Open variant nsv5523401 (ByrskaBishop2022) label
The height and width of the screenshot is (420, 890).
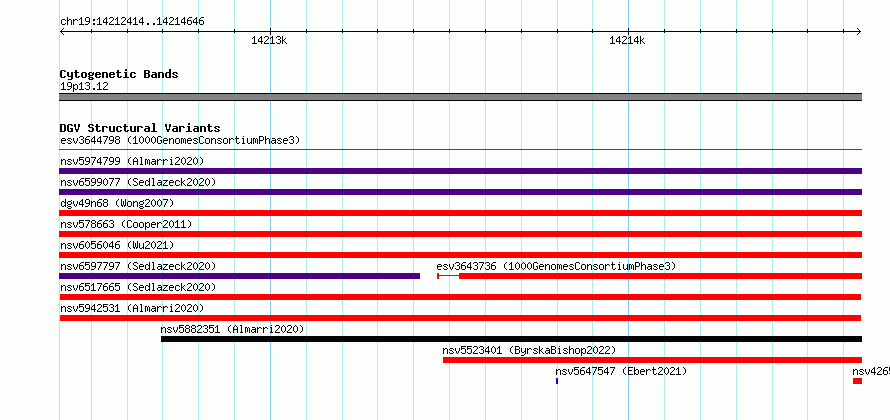[x=529, y=350]
